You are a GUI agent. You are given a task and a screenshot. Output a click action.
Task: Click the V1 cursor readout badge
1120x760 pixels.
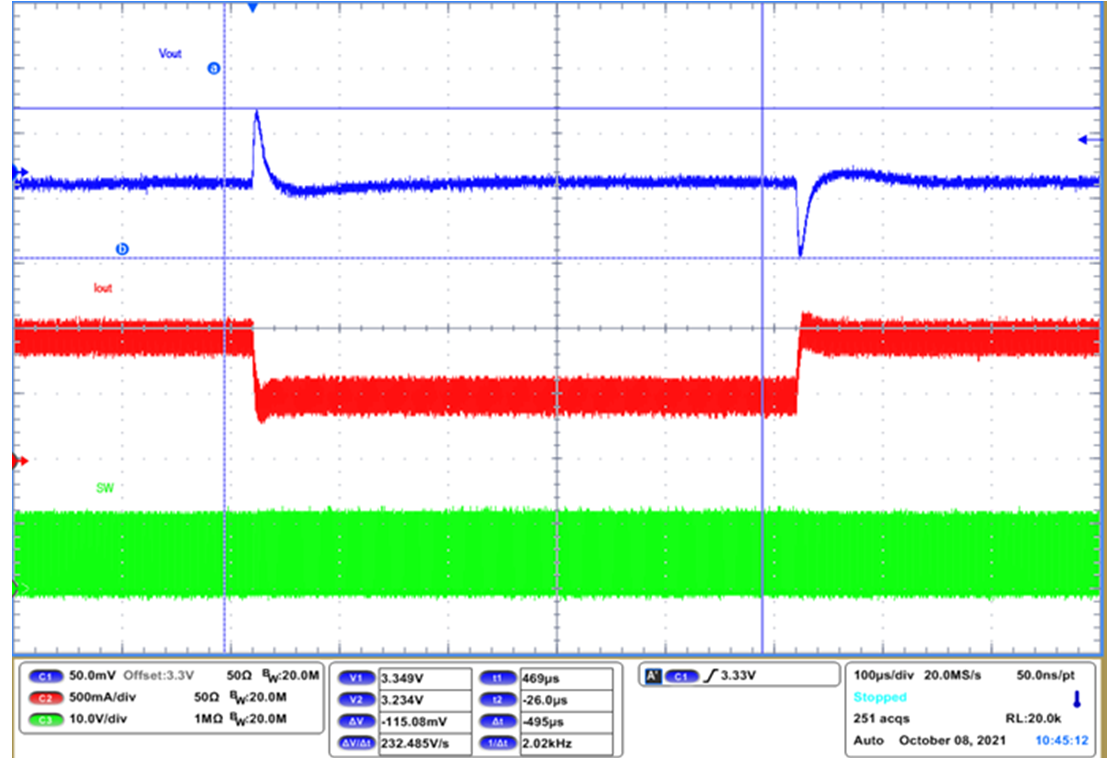pos(355,676)
